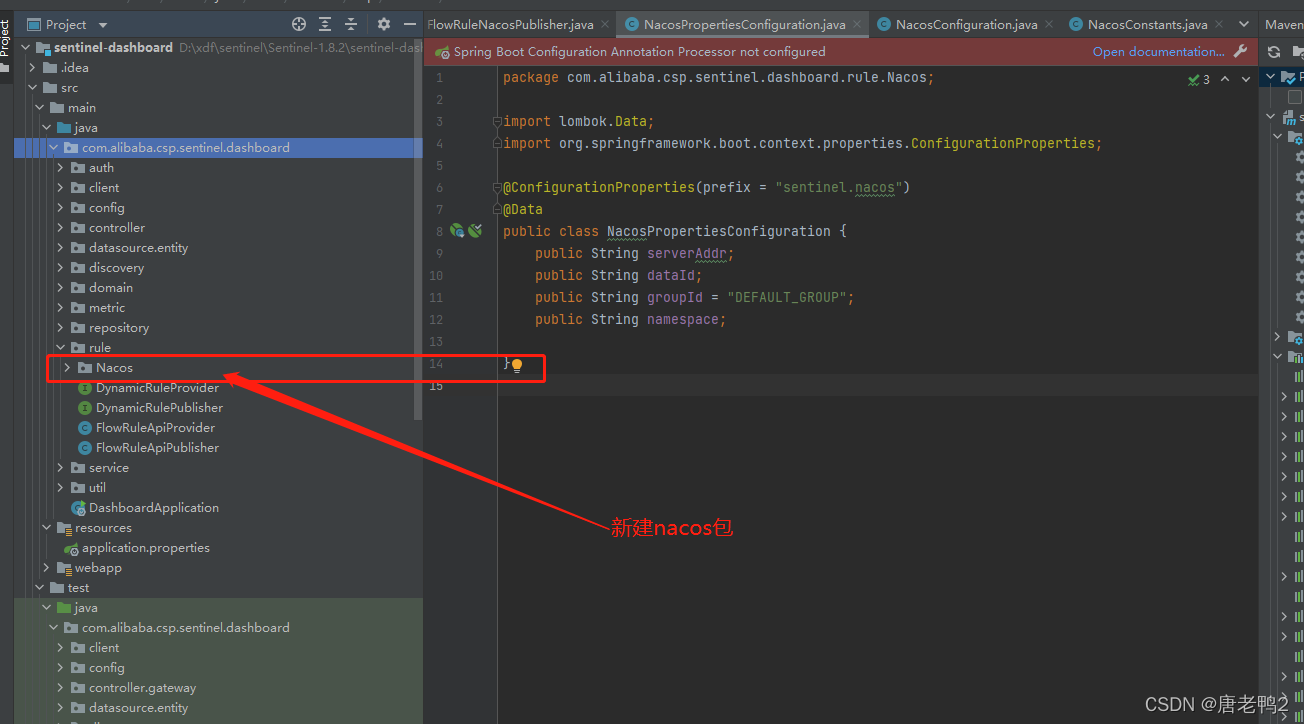Collapse the src folder
Viewport: 1304px width, 724px height.
click(32, 88)
